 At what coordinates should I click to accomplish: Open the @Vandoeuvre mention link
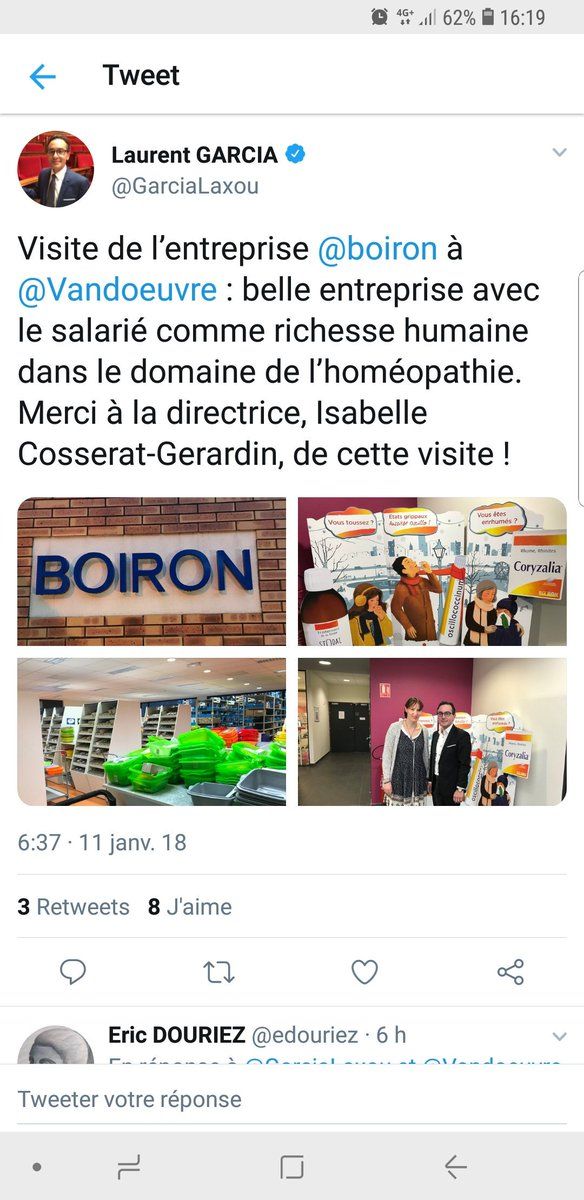click(x=117, y=290)
